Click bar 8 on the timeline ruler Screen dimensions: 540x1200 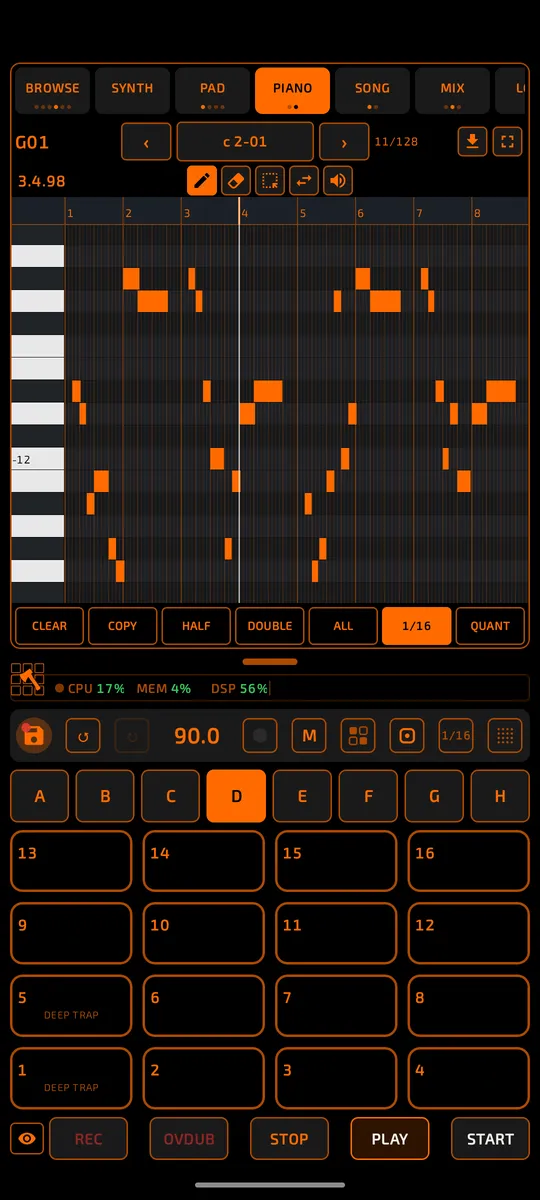[478, 213]
